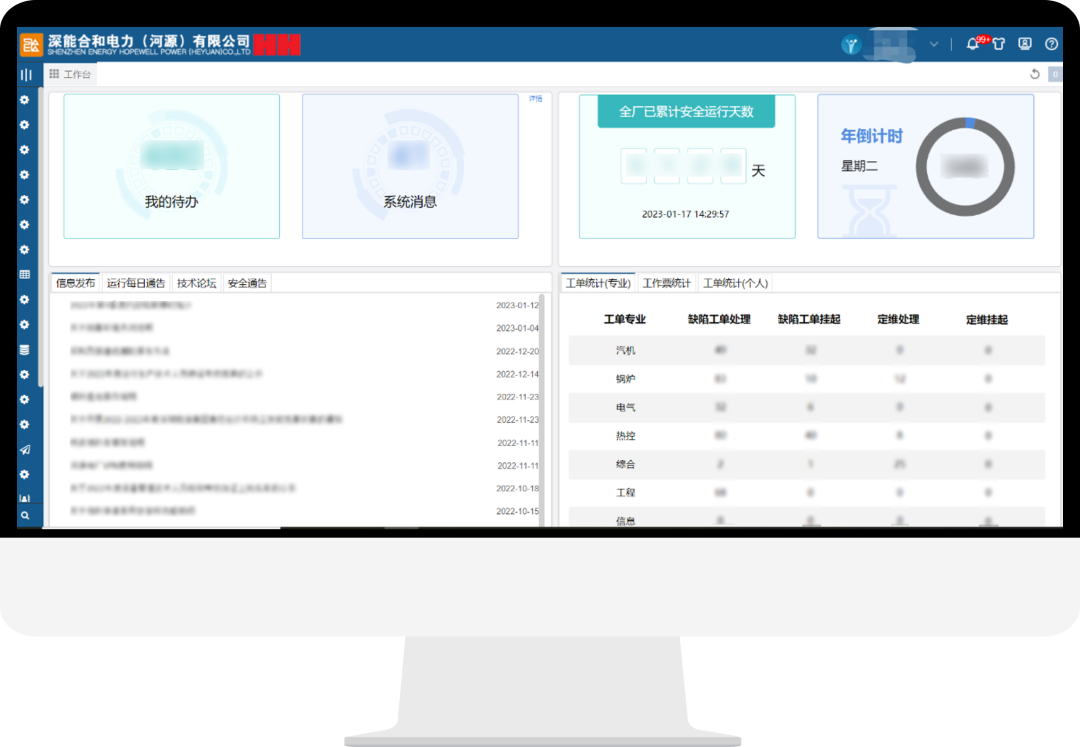Click the 年倒计时 donut progress ring

click(965, 167)
